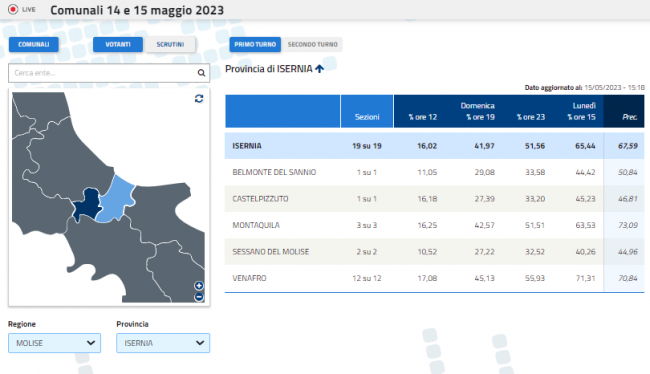The width and height of the screenshot is (650, 374).
Task: Click the search magnifier icon
Action: (x=201, y=73)
